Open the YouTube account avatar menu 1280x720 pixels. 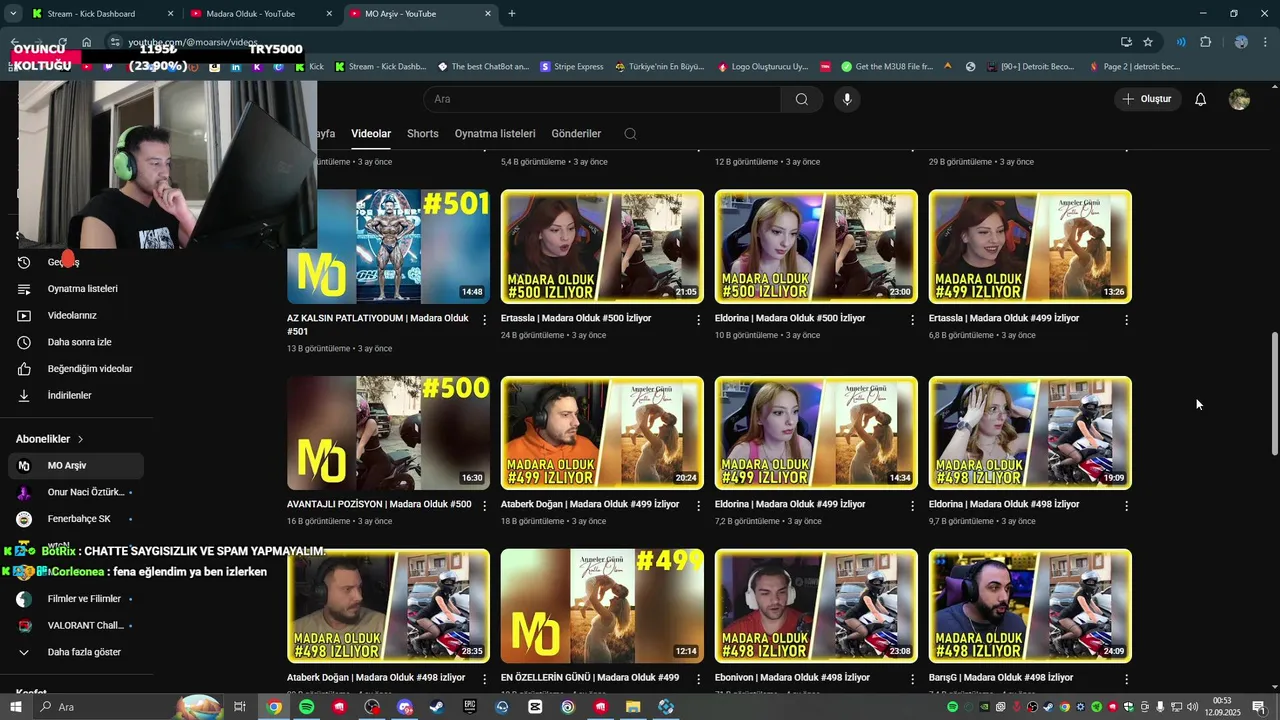click(x=1239, y=99)
